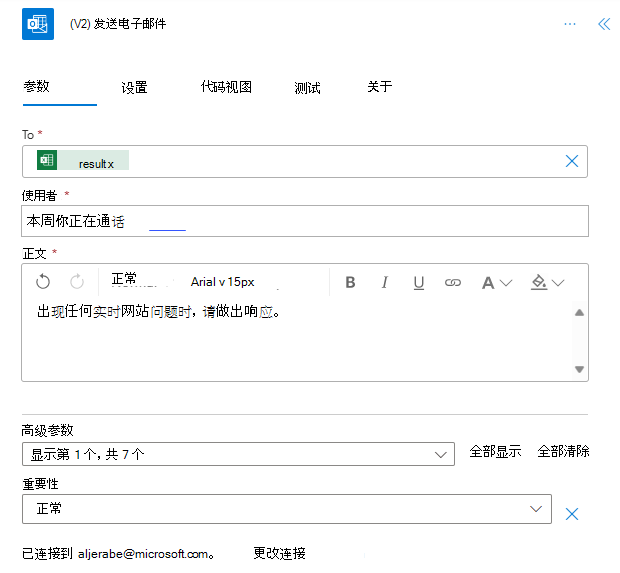
Task: Toggle underline formatting in the body editor
Action: click(418, 283)
